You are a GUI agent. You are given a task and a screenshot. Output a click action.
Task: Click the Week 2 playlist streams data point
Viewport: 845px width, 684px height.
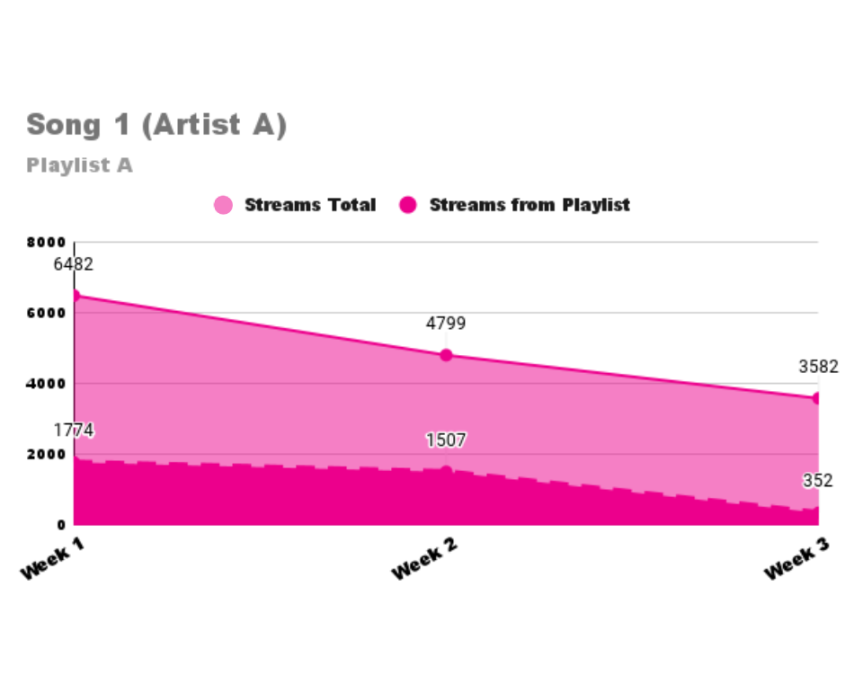pos(446,471)
